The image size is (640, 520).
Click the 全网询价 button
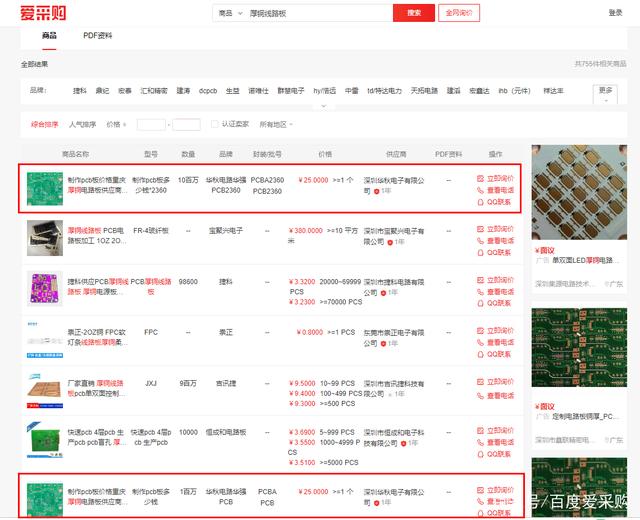pyautogui.click(x=459, y=13)
